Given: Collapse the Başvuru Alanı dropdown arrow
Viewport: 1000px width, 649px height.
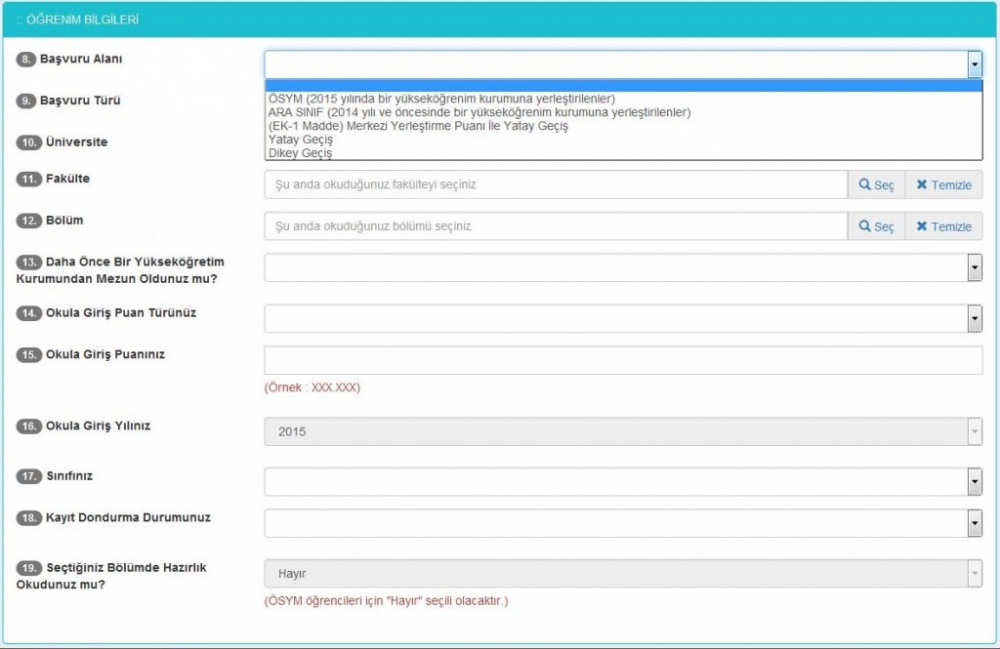Looking at the screenshot, I should click(974, 65).
